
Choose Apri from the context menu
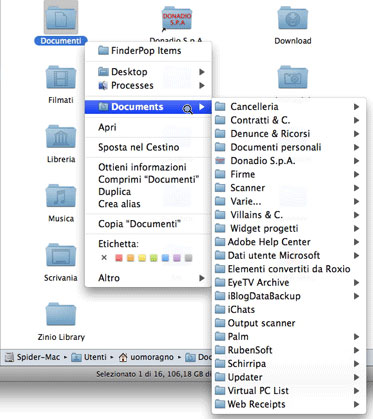point(148,127)
